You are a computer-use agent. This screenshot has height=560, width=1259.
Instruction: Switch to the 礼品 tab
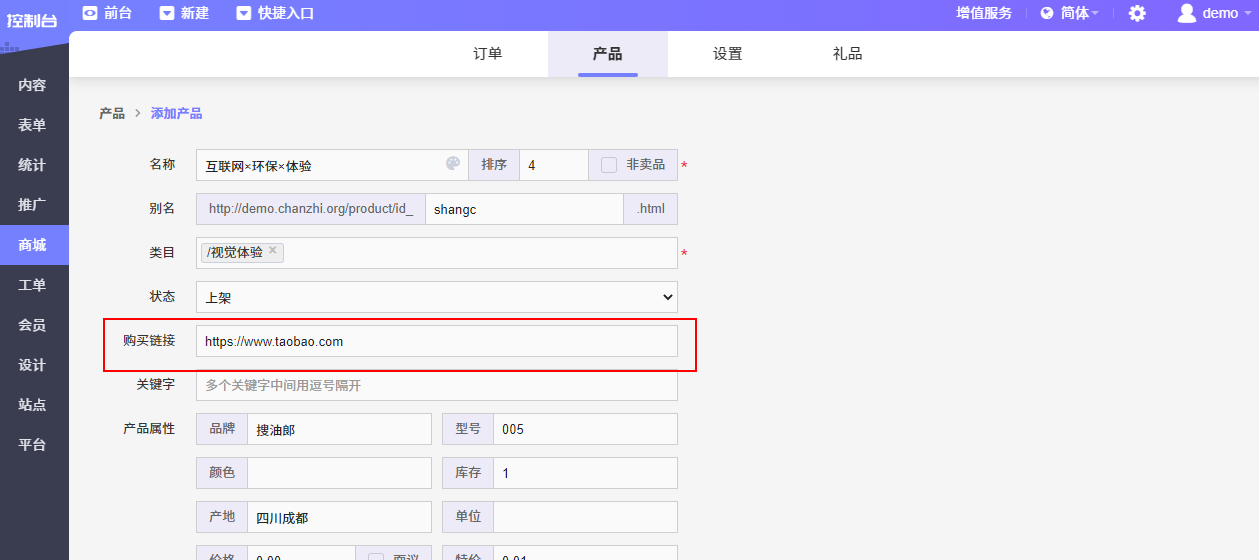click(x=847, y=54)
